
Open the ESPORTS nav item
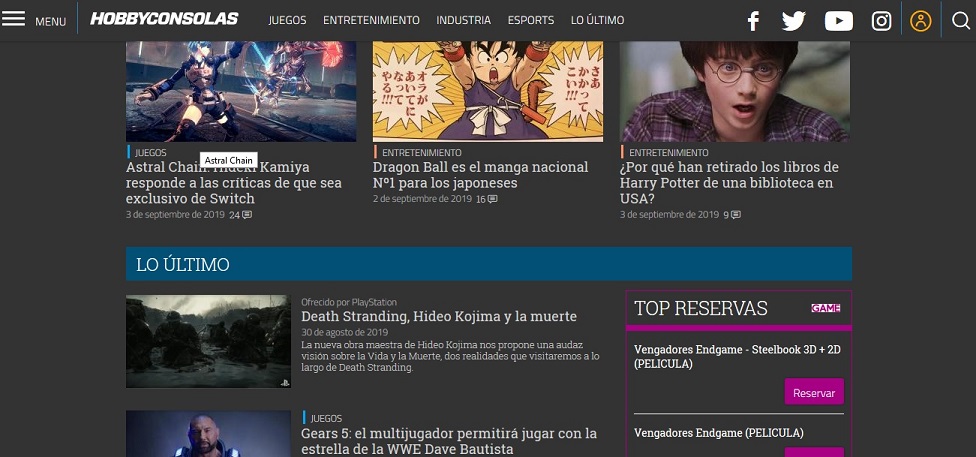pyautogui.click(x=531, y=21)
